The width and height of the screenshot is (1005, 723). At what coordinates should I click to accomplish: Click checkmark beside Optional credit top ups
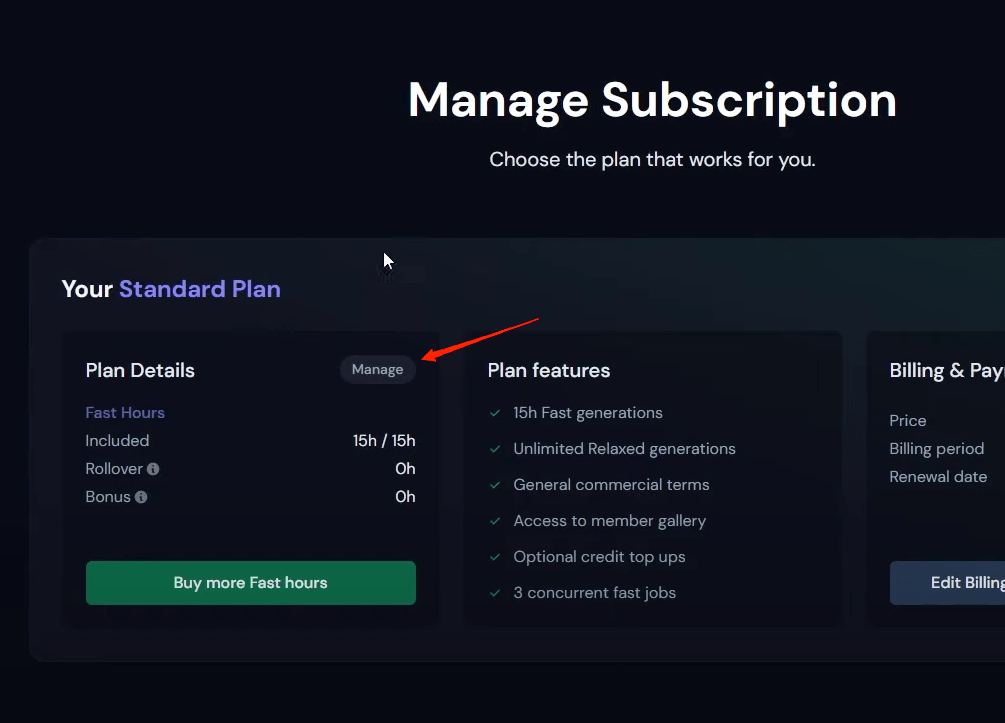tap(494, 557)
